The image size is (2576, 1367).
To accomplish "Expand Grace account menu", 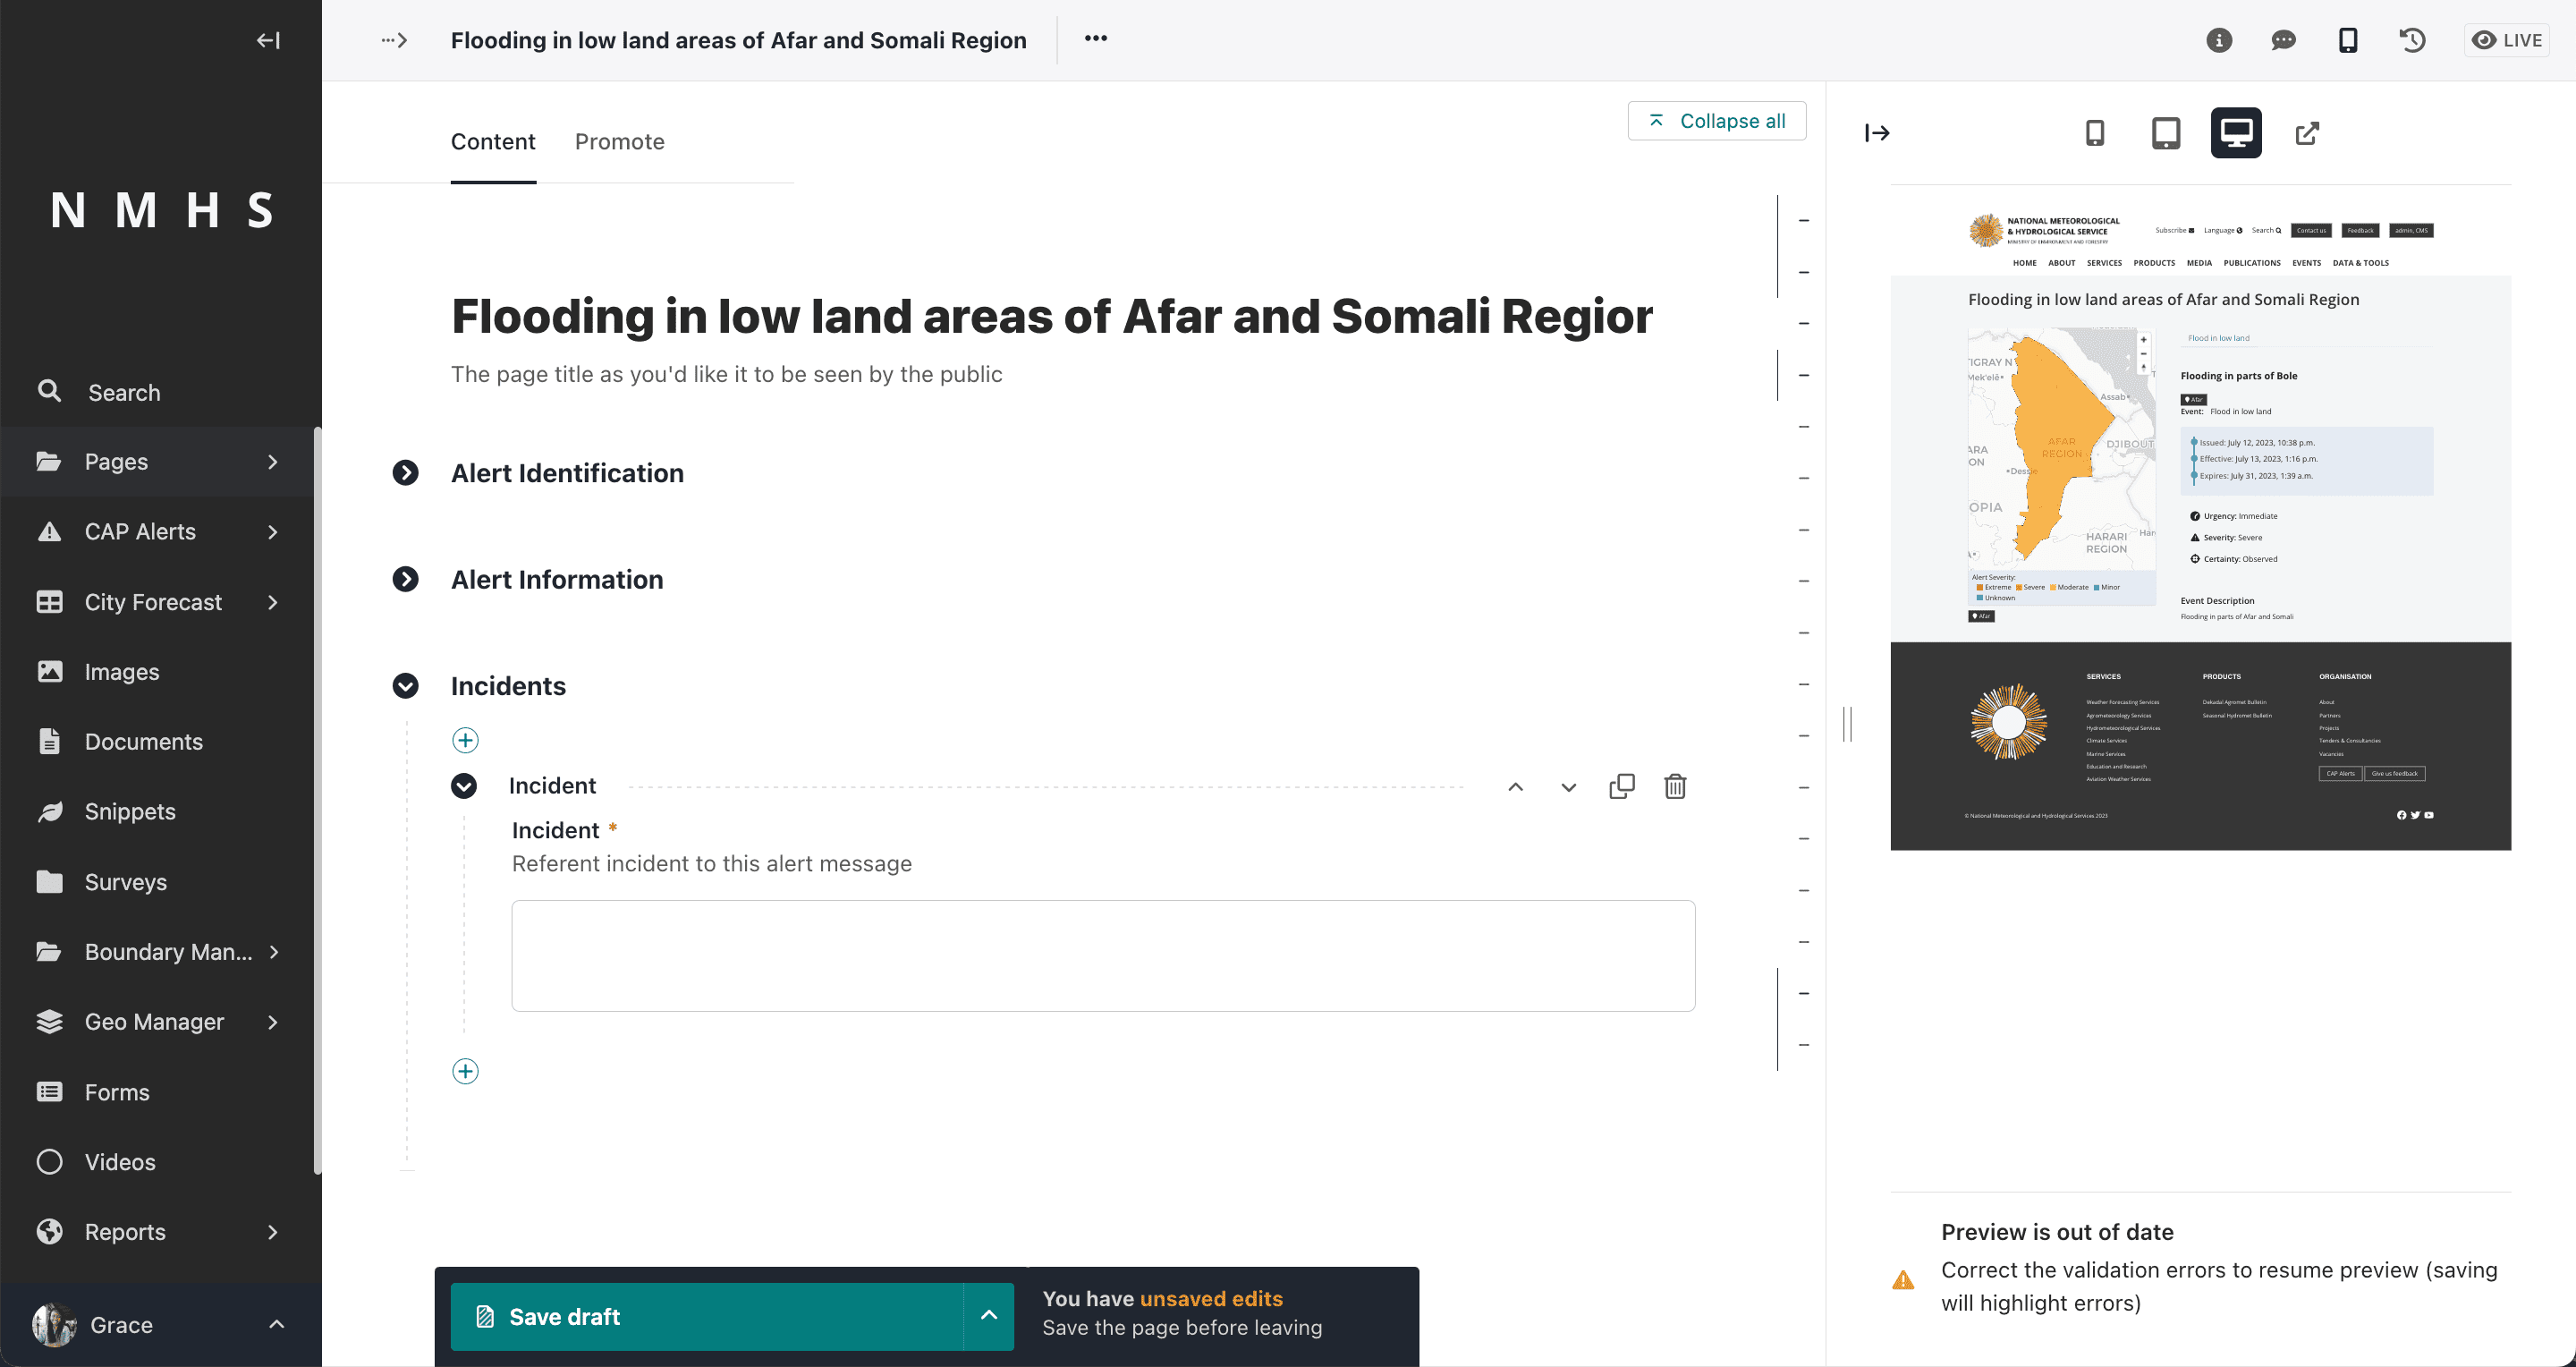I will tap(160, 1325).
